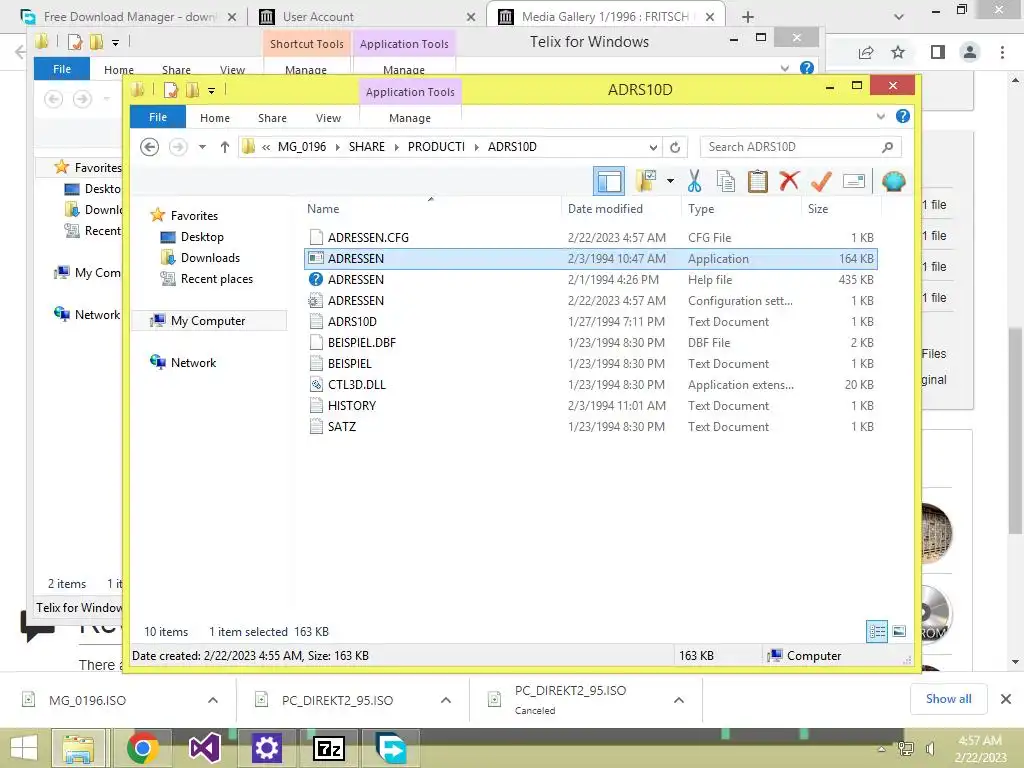
Task: Open Recent places in ADRS10D sidebar
Action: coord(216,279)
